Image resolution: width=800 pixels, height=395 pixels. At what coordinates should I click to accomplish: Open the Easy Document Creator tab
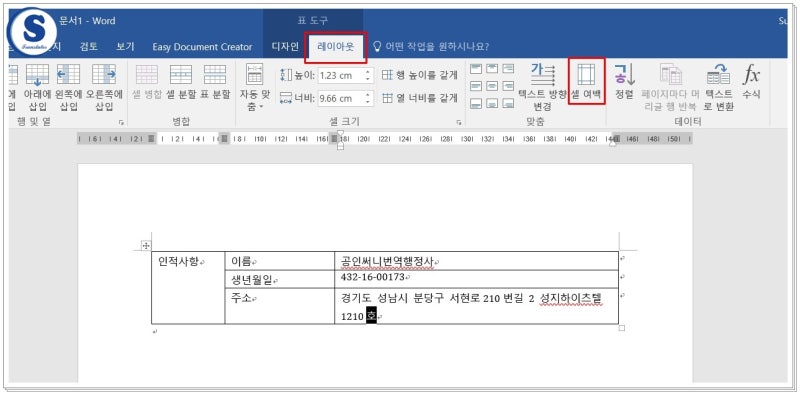click(x=202, y=47)
